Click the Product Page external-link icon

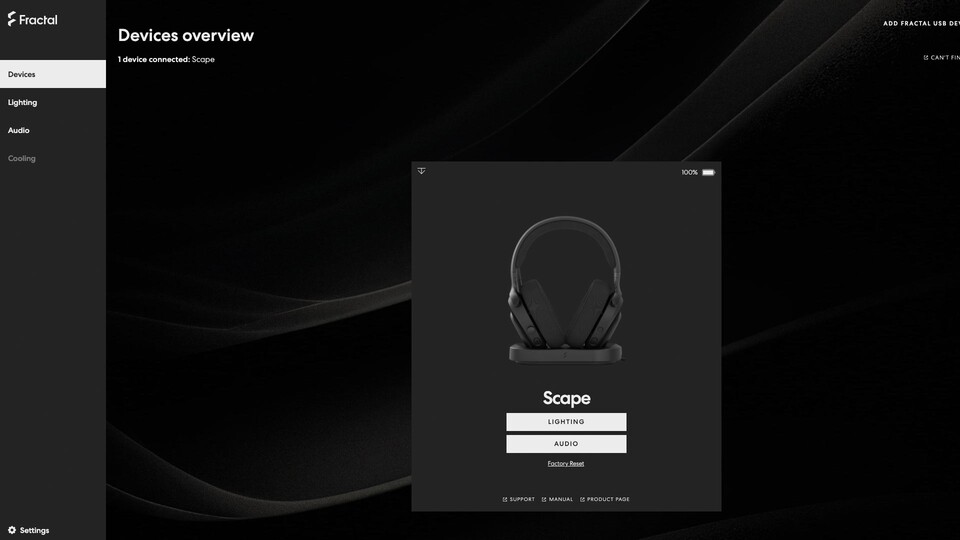click(x=582, y=500)
